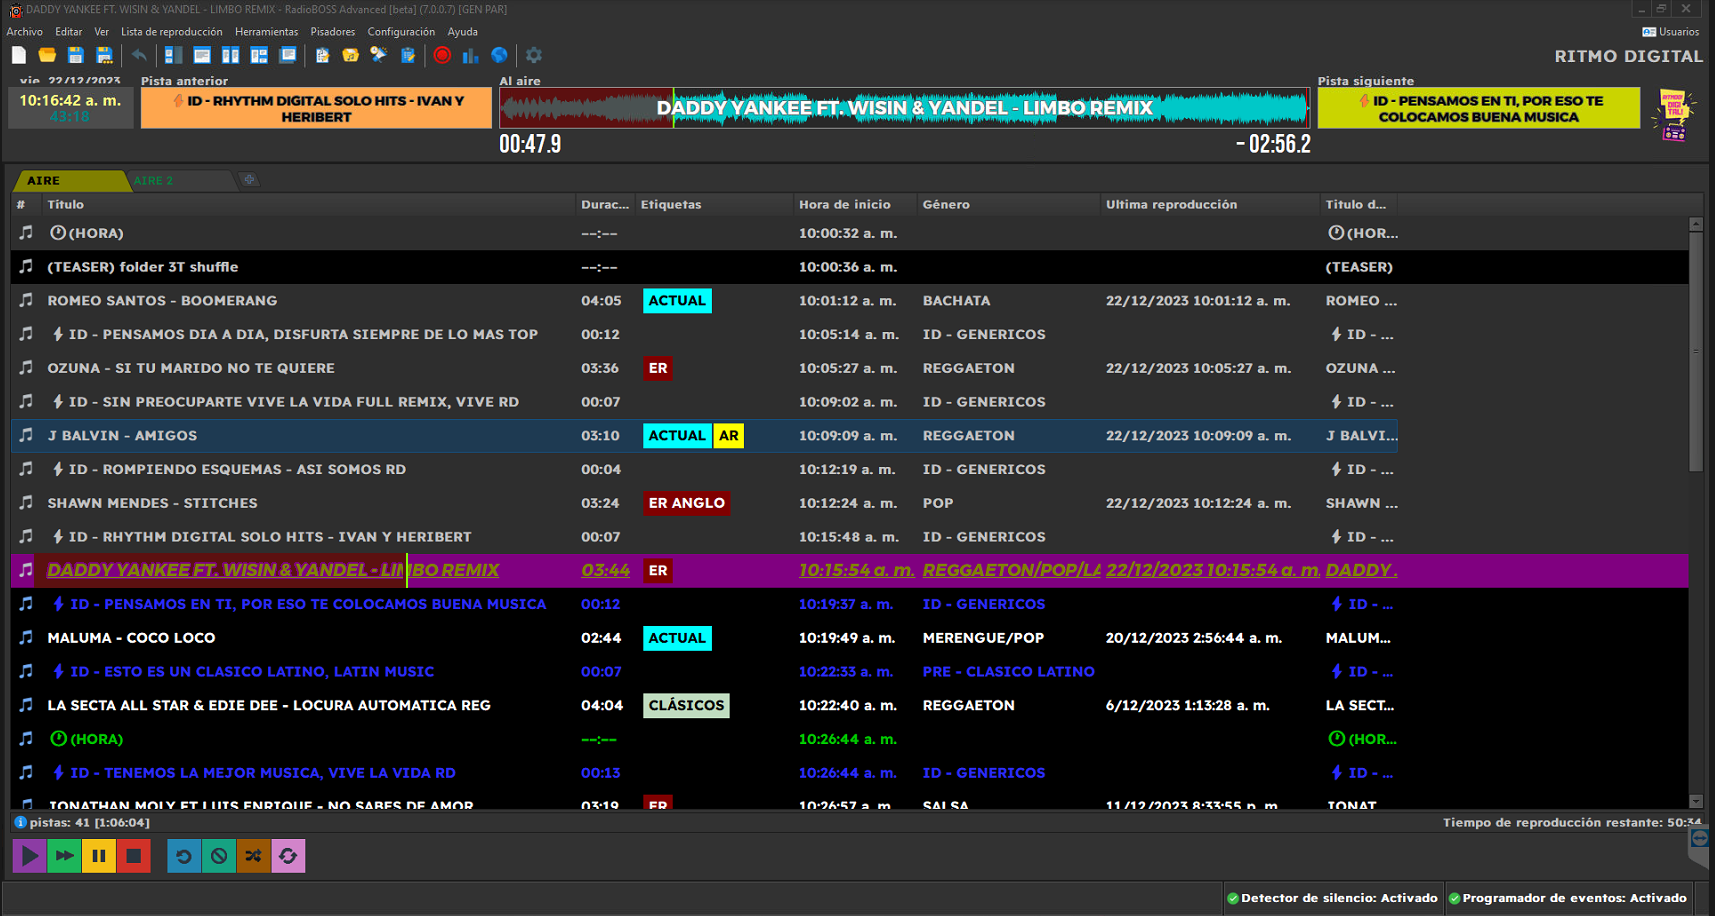The width and height of the screenshot is (1715, 916).
Task: Open settings with the gear icon
Action: pyautogui.click(x=534, y=55)
